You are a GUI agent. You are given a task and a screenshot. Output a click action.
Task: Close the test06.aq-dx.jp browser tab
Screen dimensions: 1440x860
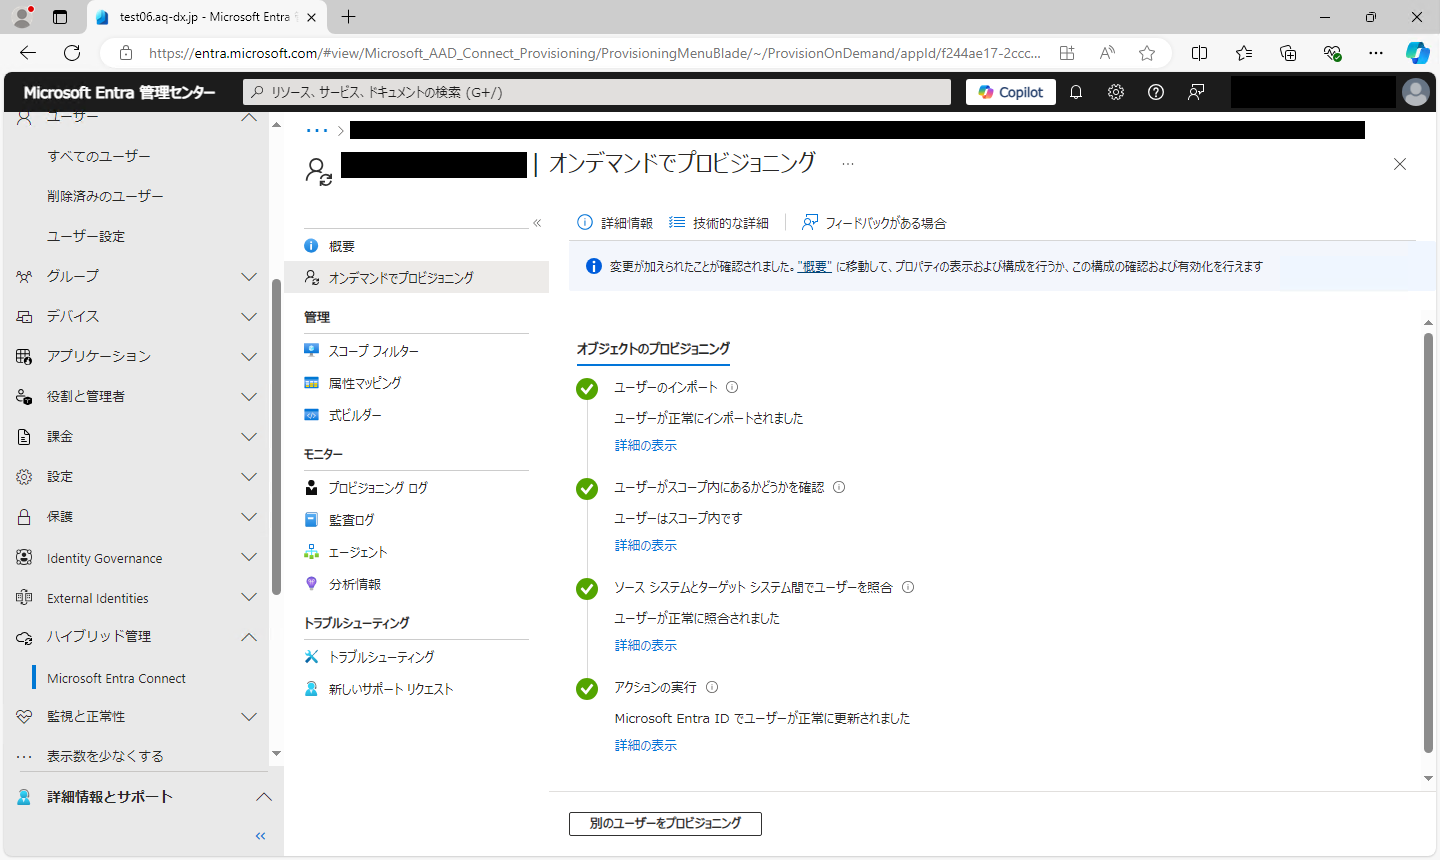311,17
